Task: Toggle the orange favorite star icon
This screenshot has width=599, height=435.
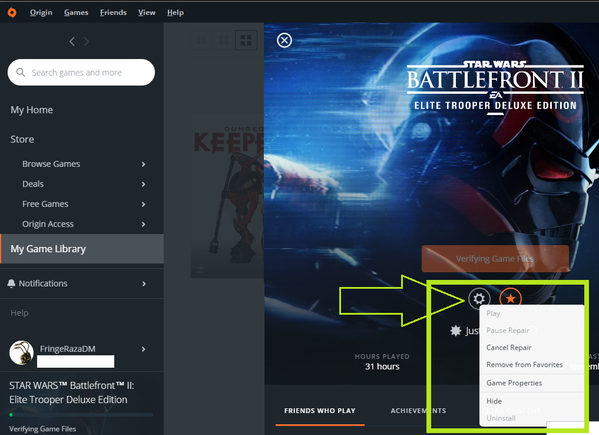Action: click(x=510, y=298)
